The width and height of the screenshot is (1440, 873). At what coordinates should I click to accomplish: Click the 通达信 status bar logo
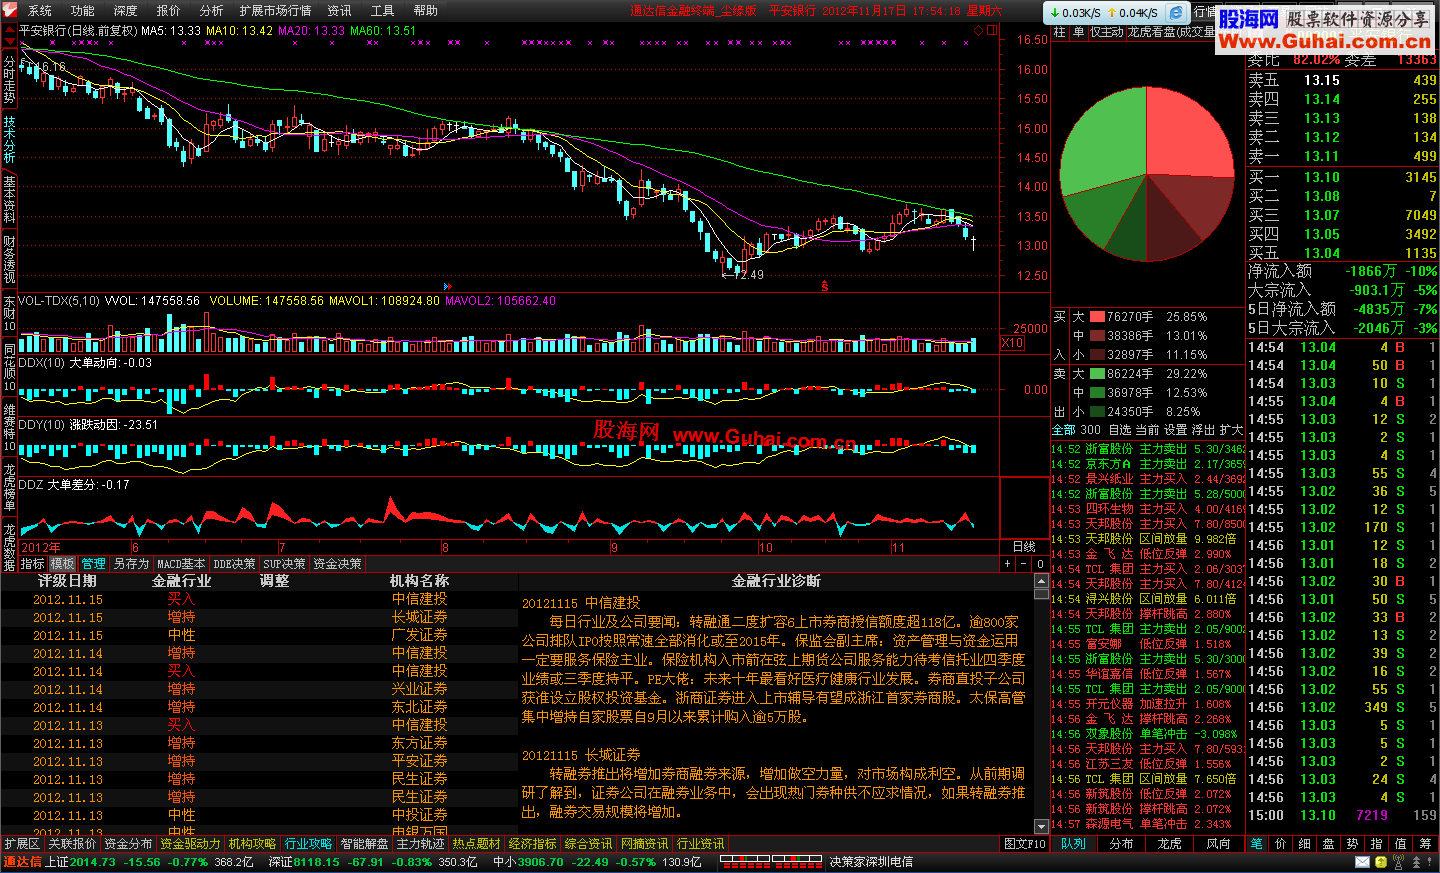coord(22,862)
